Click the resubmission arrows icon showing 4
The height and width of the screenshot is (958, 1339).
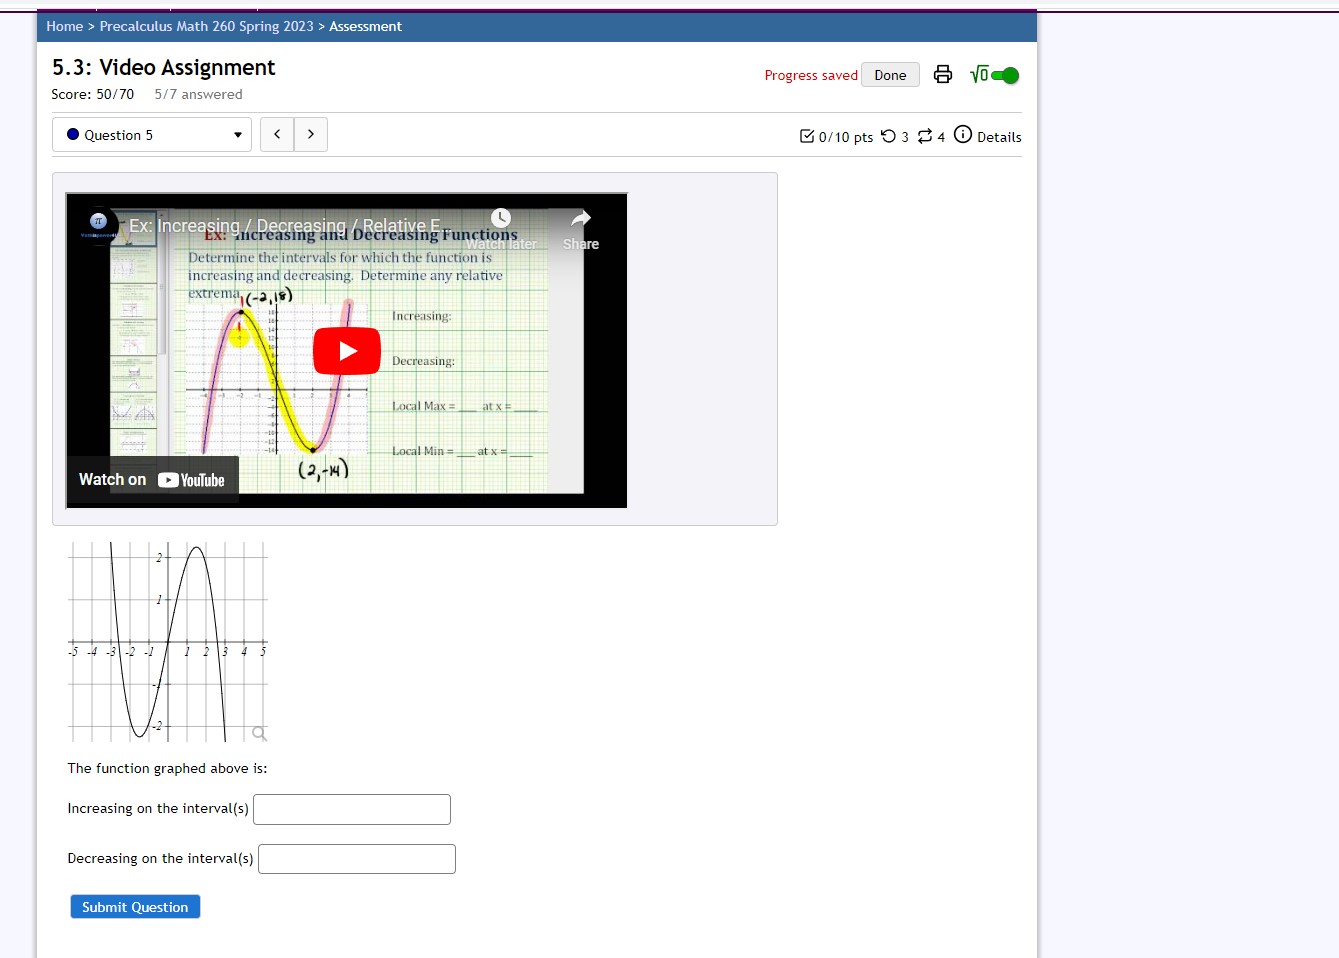pyautogui.click(x=927, y=136)
